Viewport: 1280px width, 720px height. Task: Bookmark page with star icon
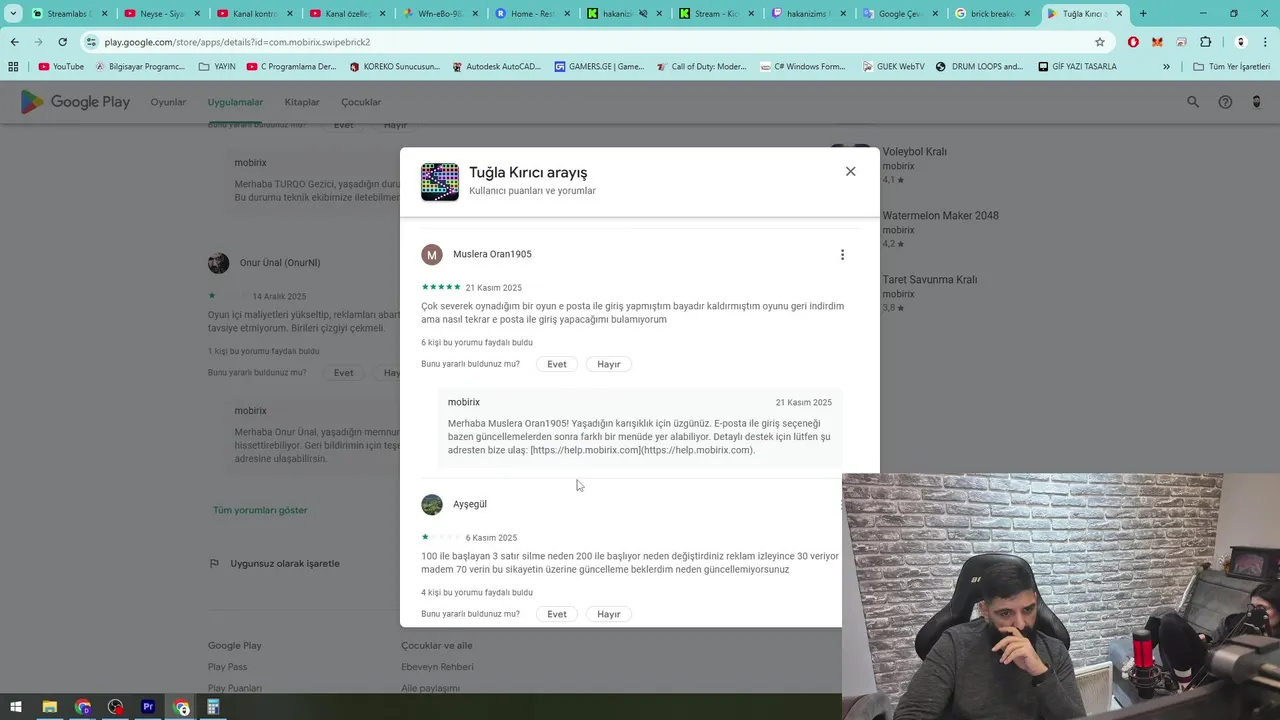coord(1100,42)
